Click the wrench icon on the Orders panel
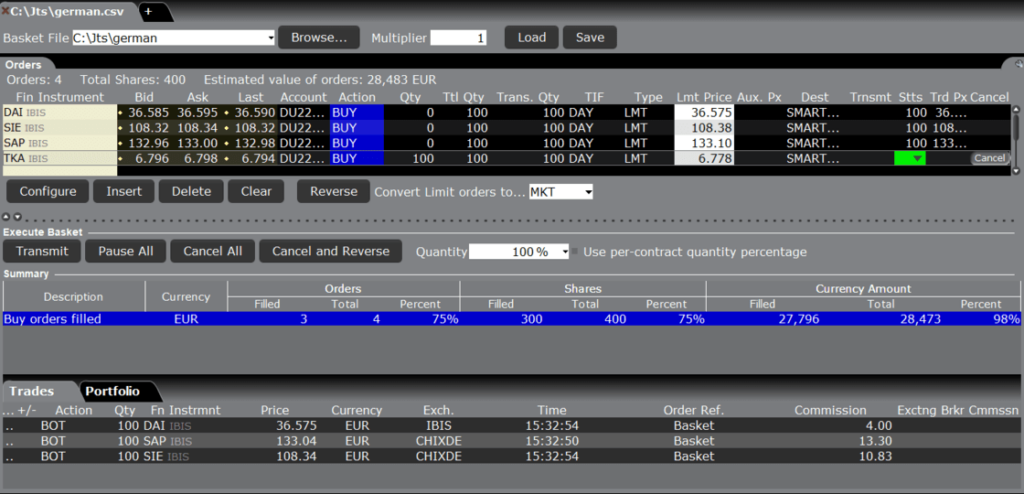Screen dimensions: 1024x494 click(x=1018, y=64)
